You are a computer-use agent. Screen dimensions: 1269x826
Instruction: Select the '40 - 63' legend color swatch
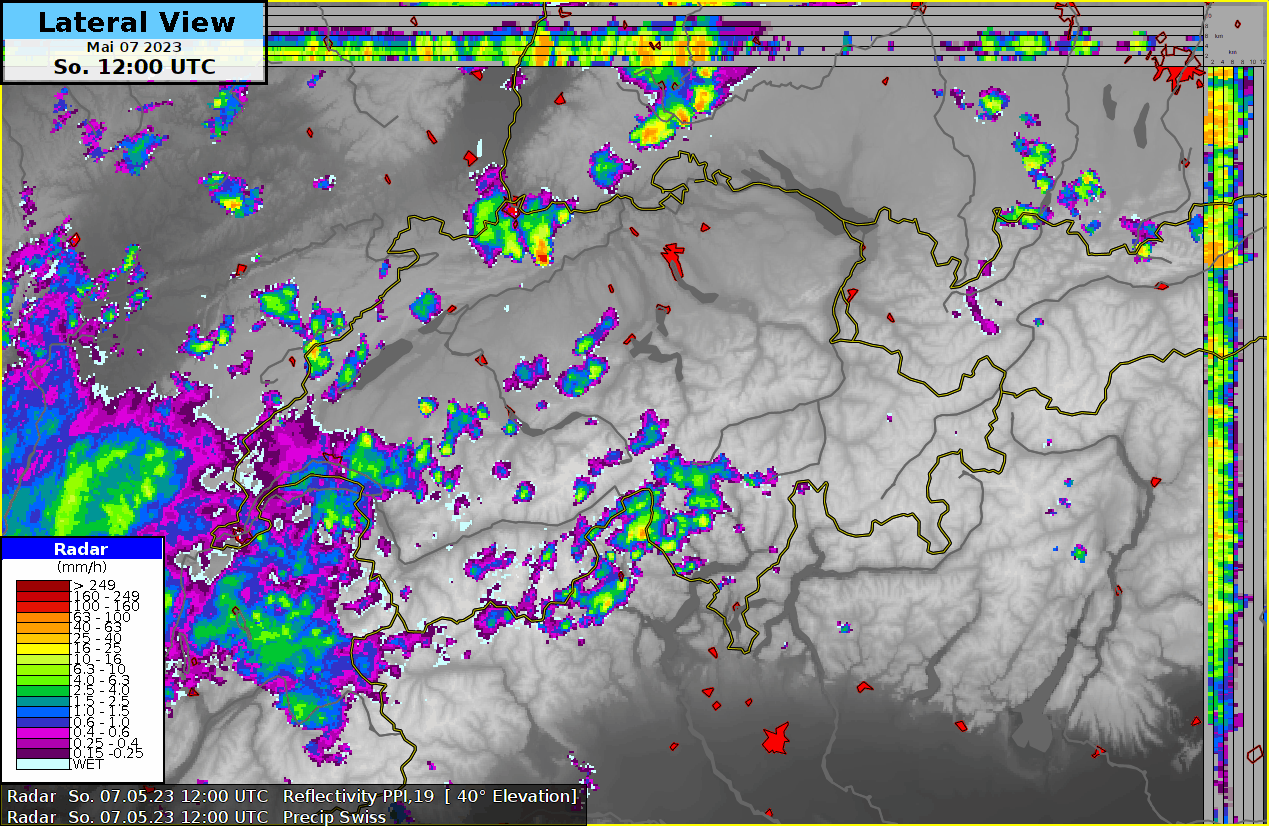(43, 627)
